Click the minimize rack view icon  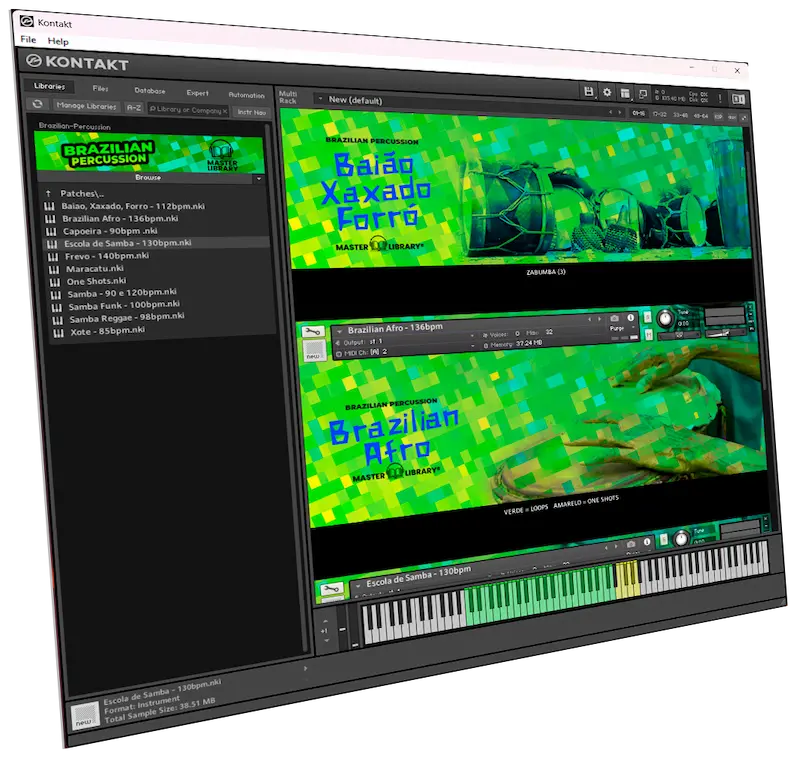point(643,94)
